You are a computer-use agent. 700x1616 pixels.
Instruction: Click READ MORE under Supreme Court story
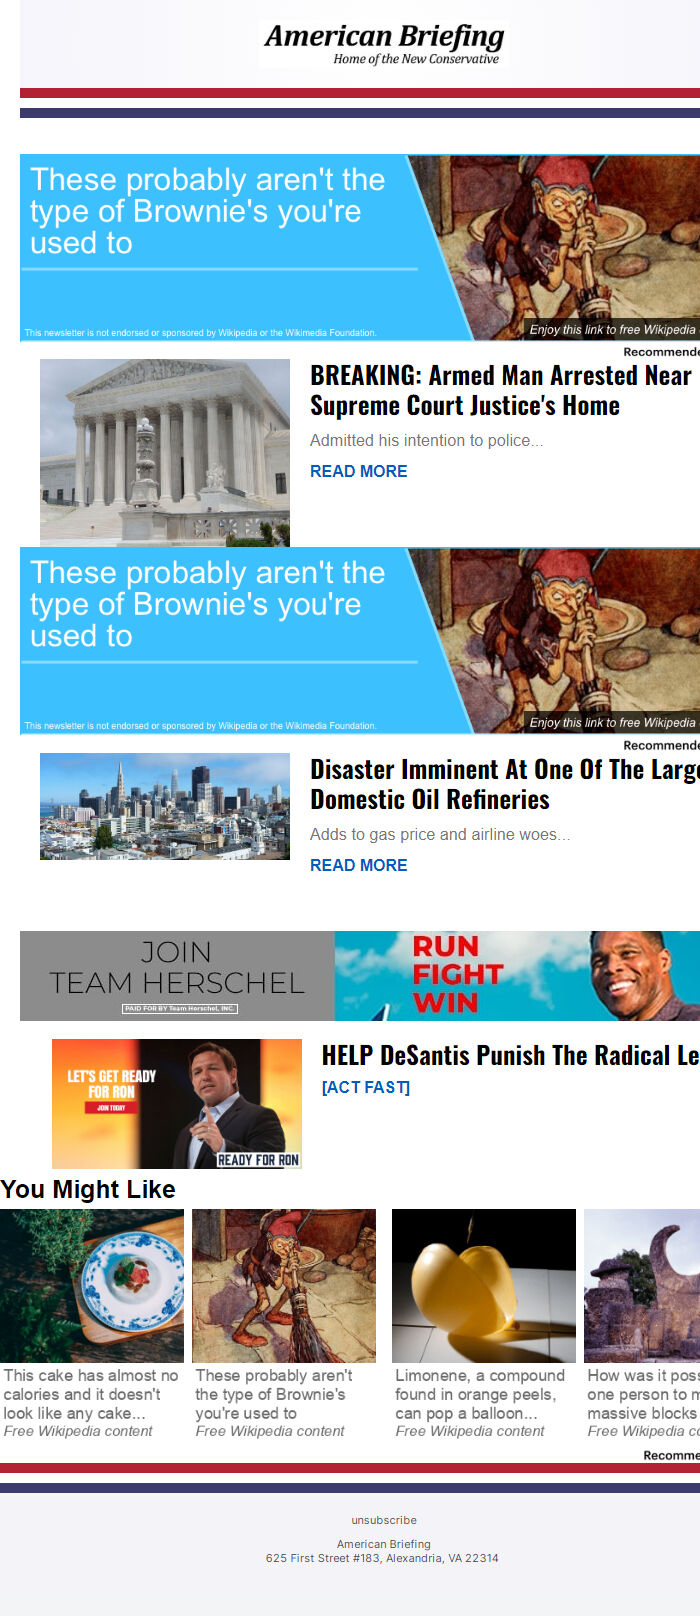pos(358,471)
